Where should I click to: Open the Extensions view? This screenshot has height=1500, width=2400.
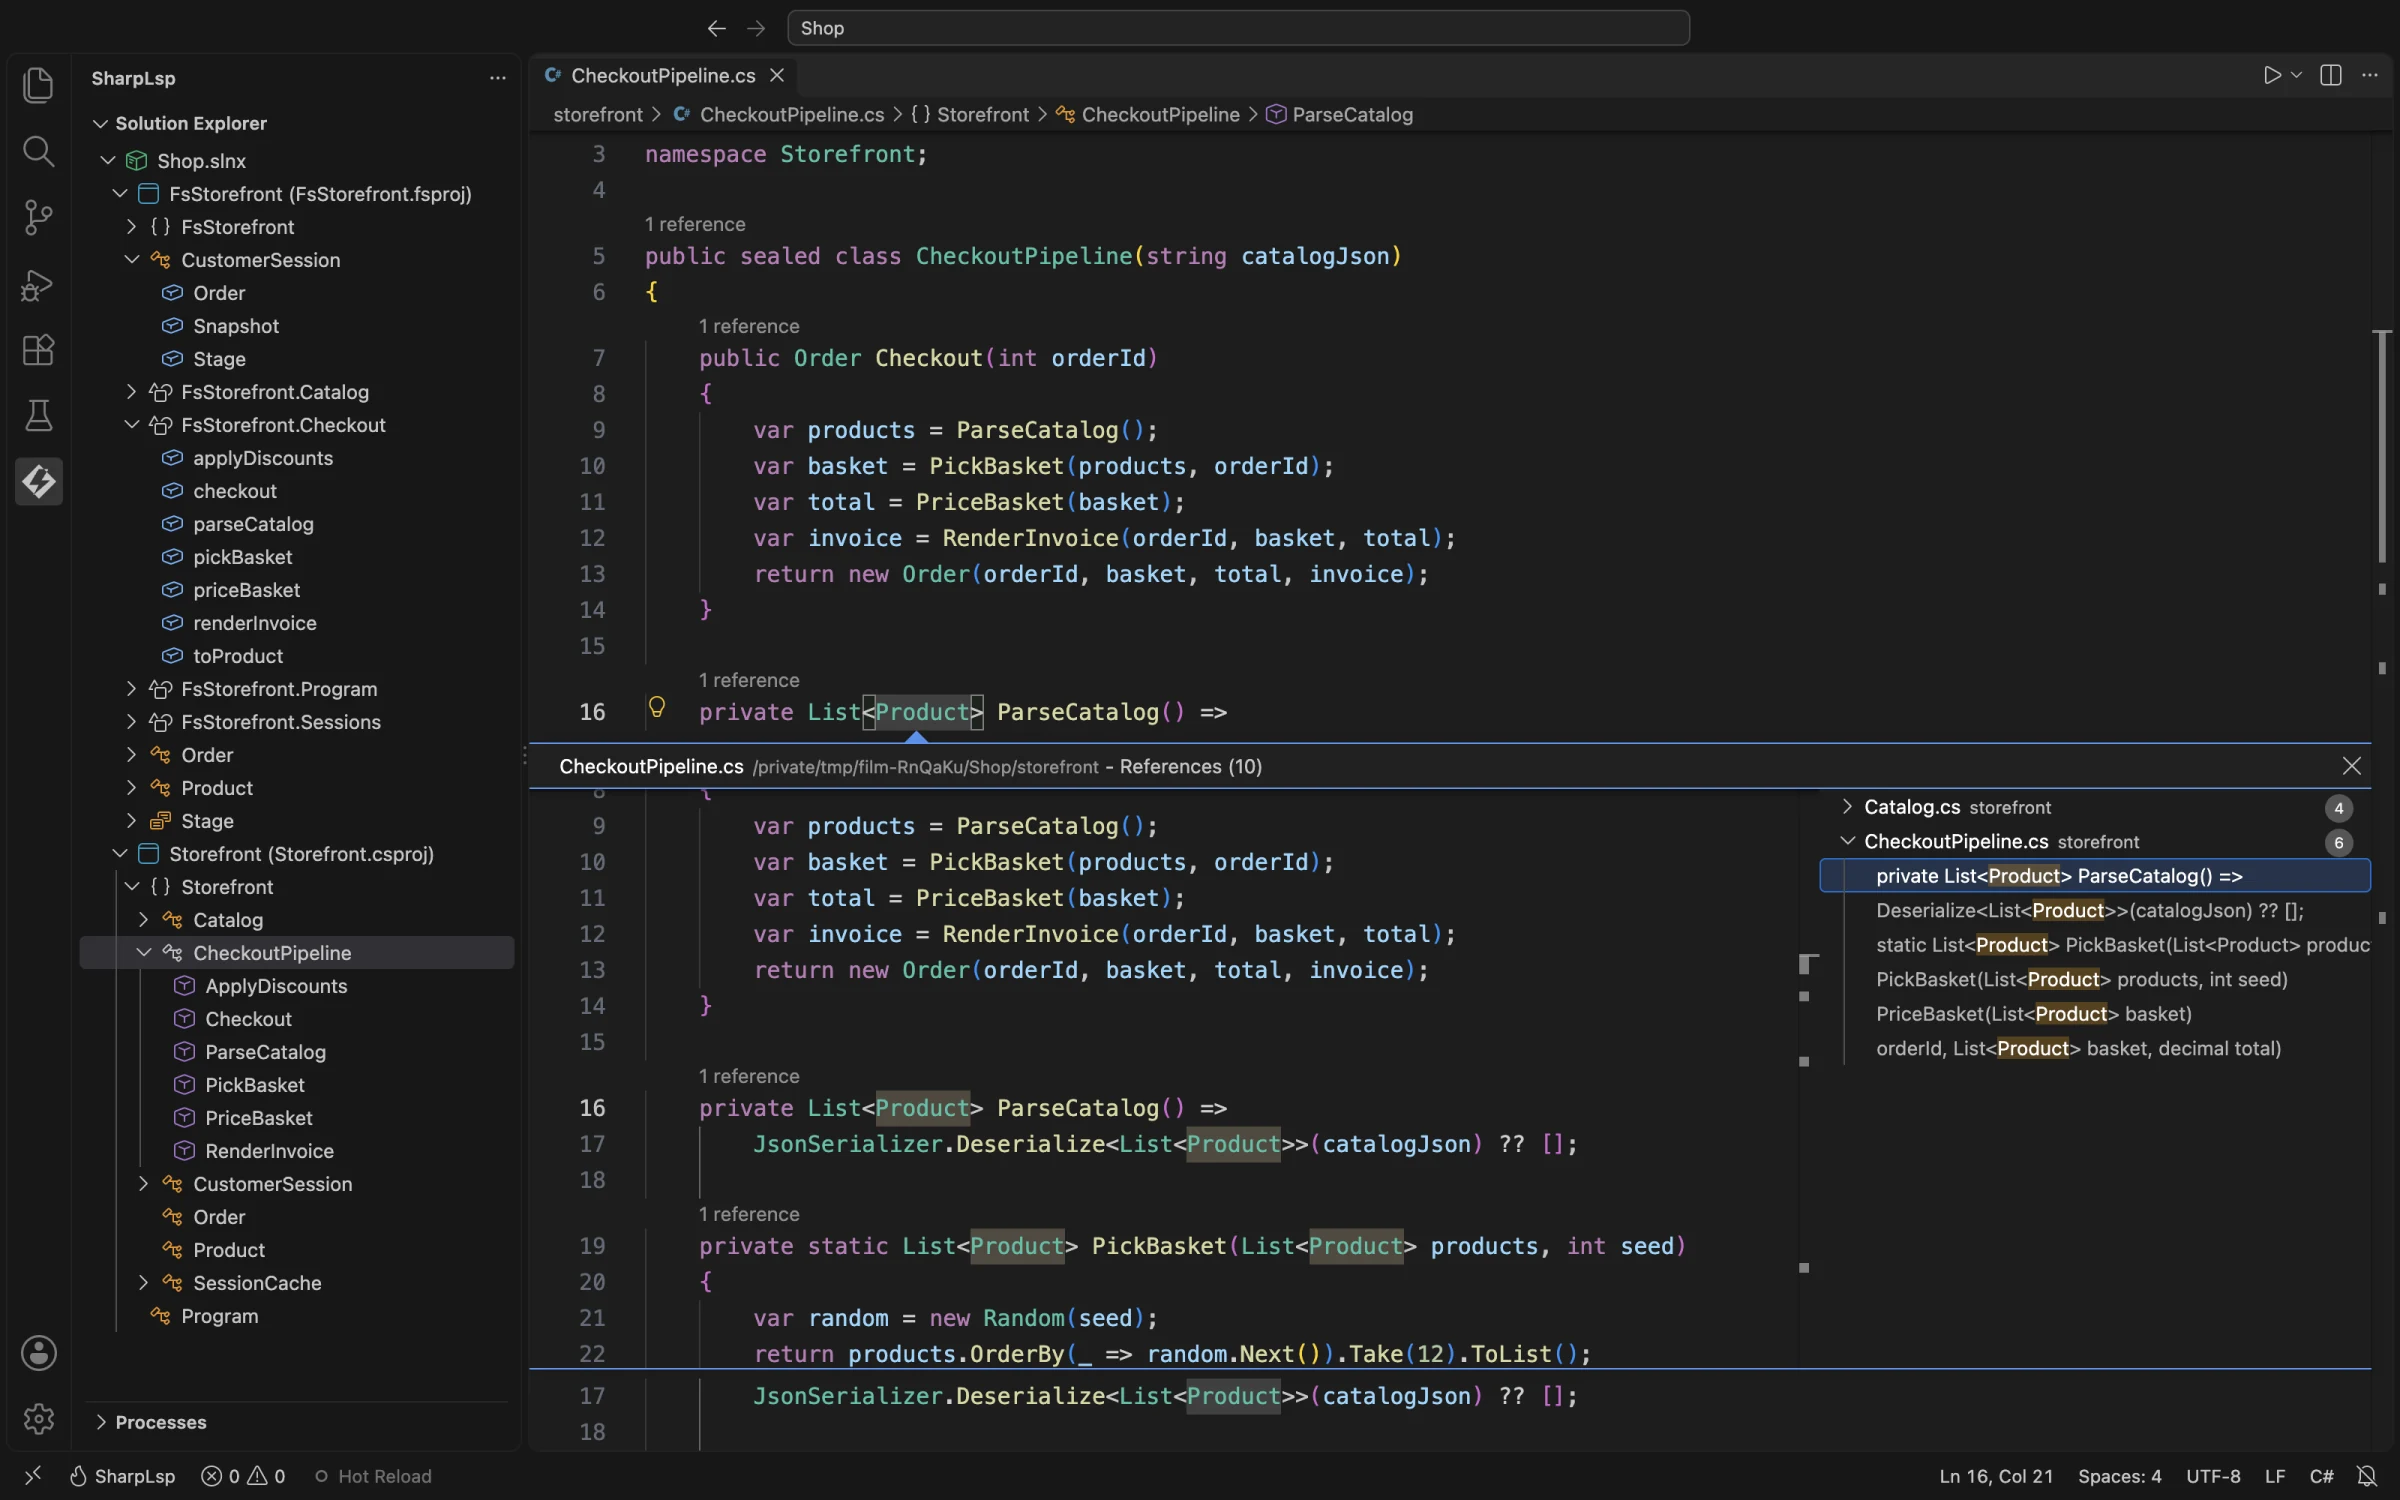pyautogui.click(x=38, y=350)
